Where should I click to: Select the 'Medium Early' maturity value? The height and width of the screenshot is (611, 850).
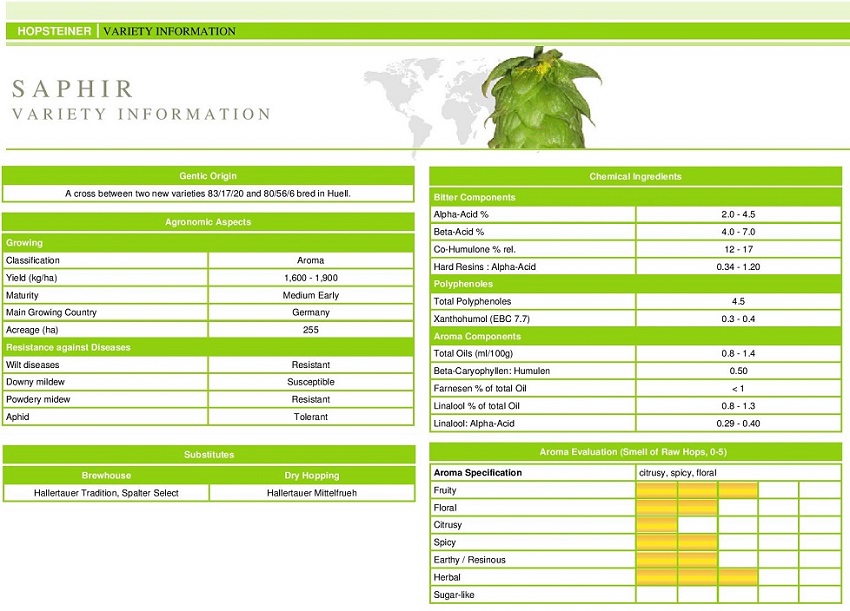click(x=311, y=295)
